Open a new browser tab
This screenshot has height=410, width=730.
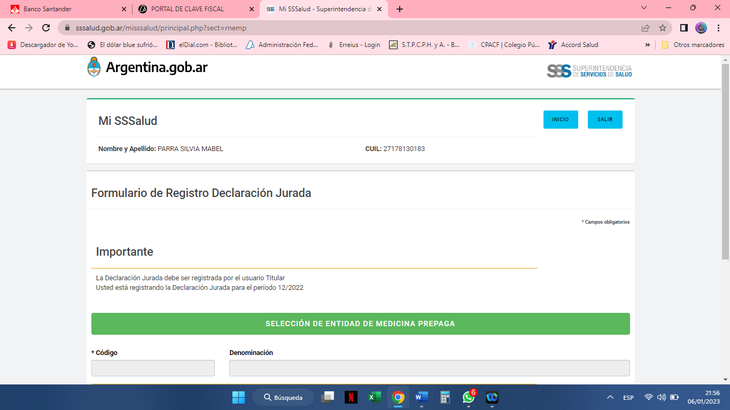click(x=400, y=8)
